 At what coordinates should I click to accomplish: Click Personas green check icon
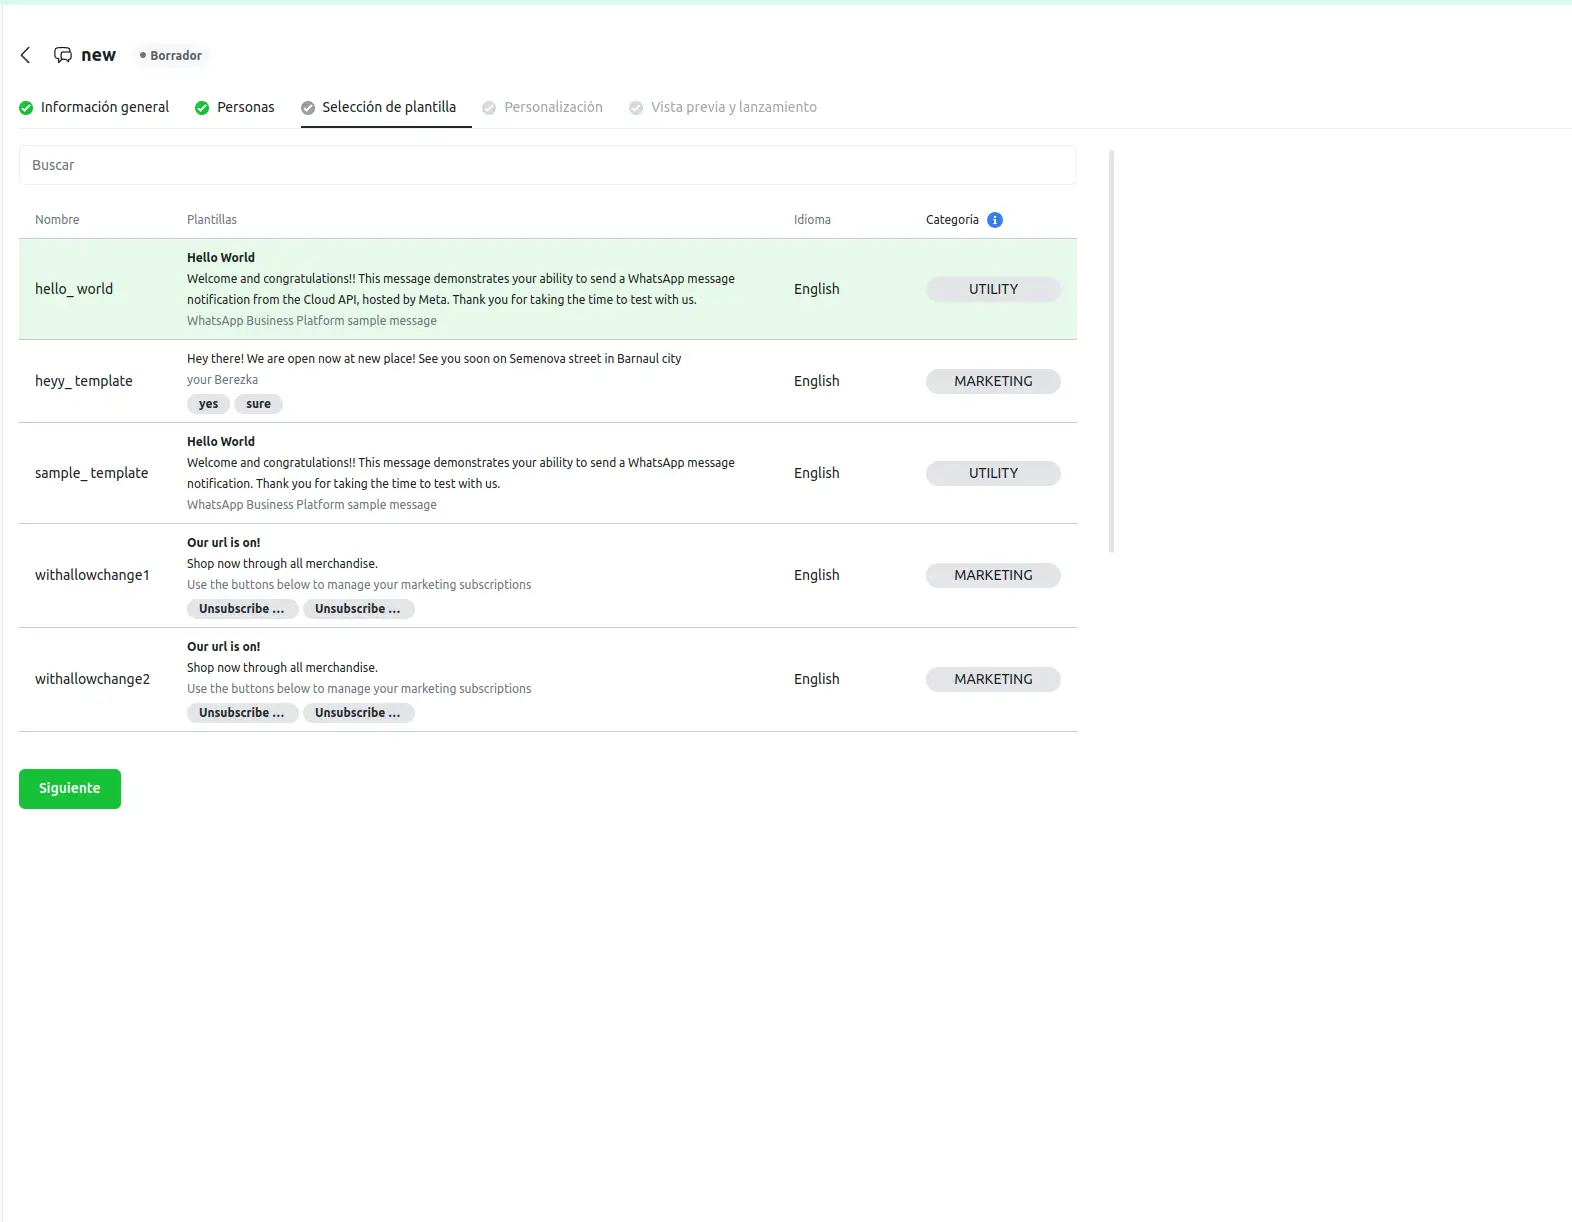[202, 108]
